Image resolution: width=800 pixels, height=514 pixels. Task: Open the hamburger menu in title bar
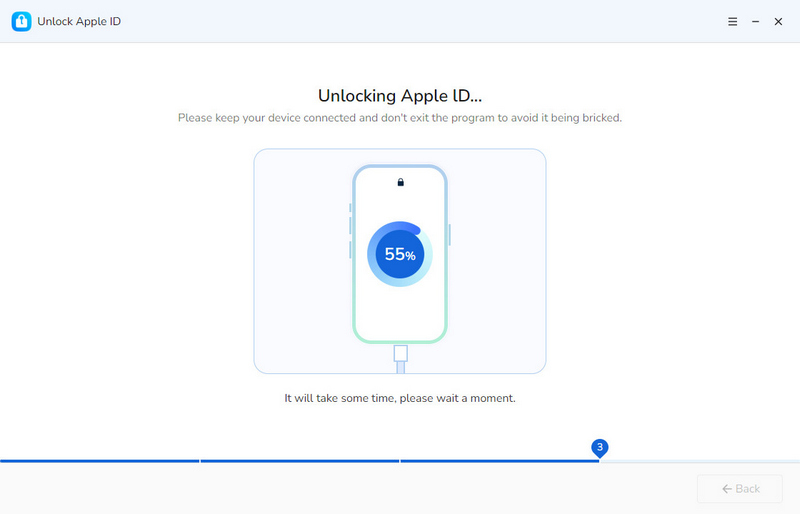[732, 21]
